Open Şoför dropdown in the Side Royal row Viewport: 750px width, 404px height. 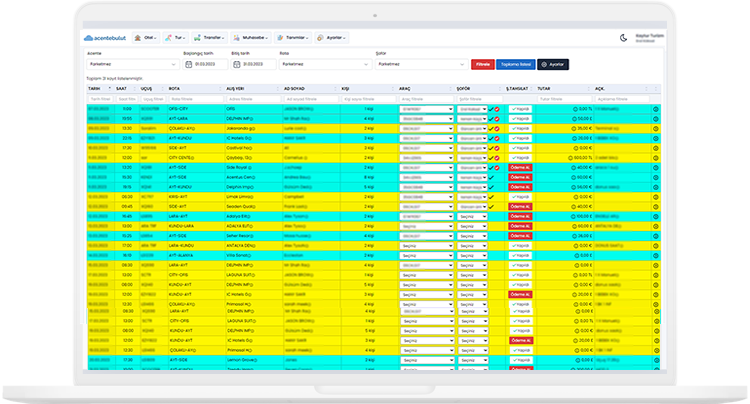click(472, 168)
